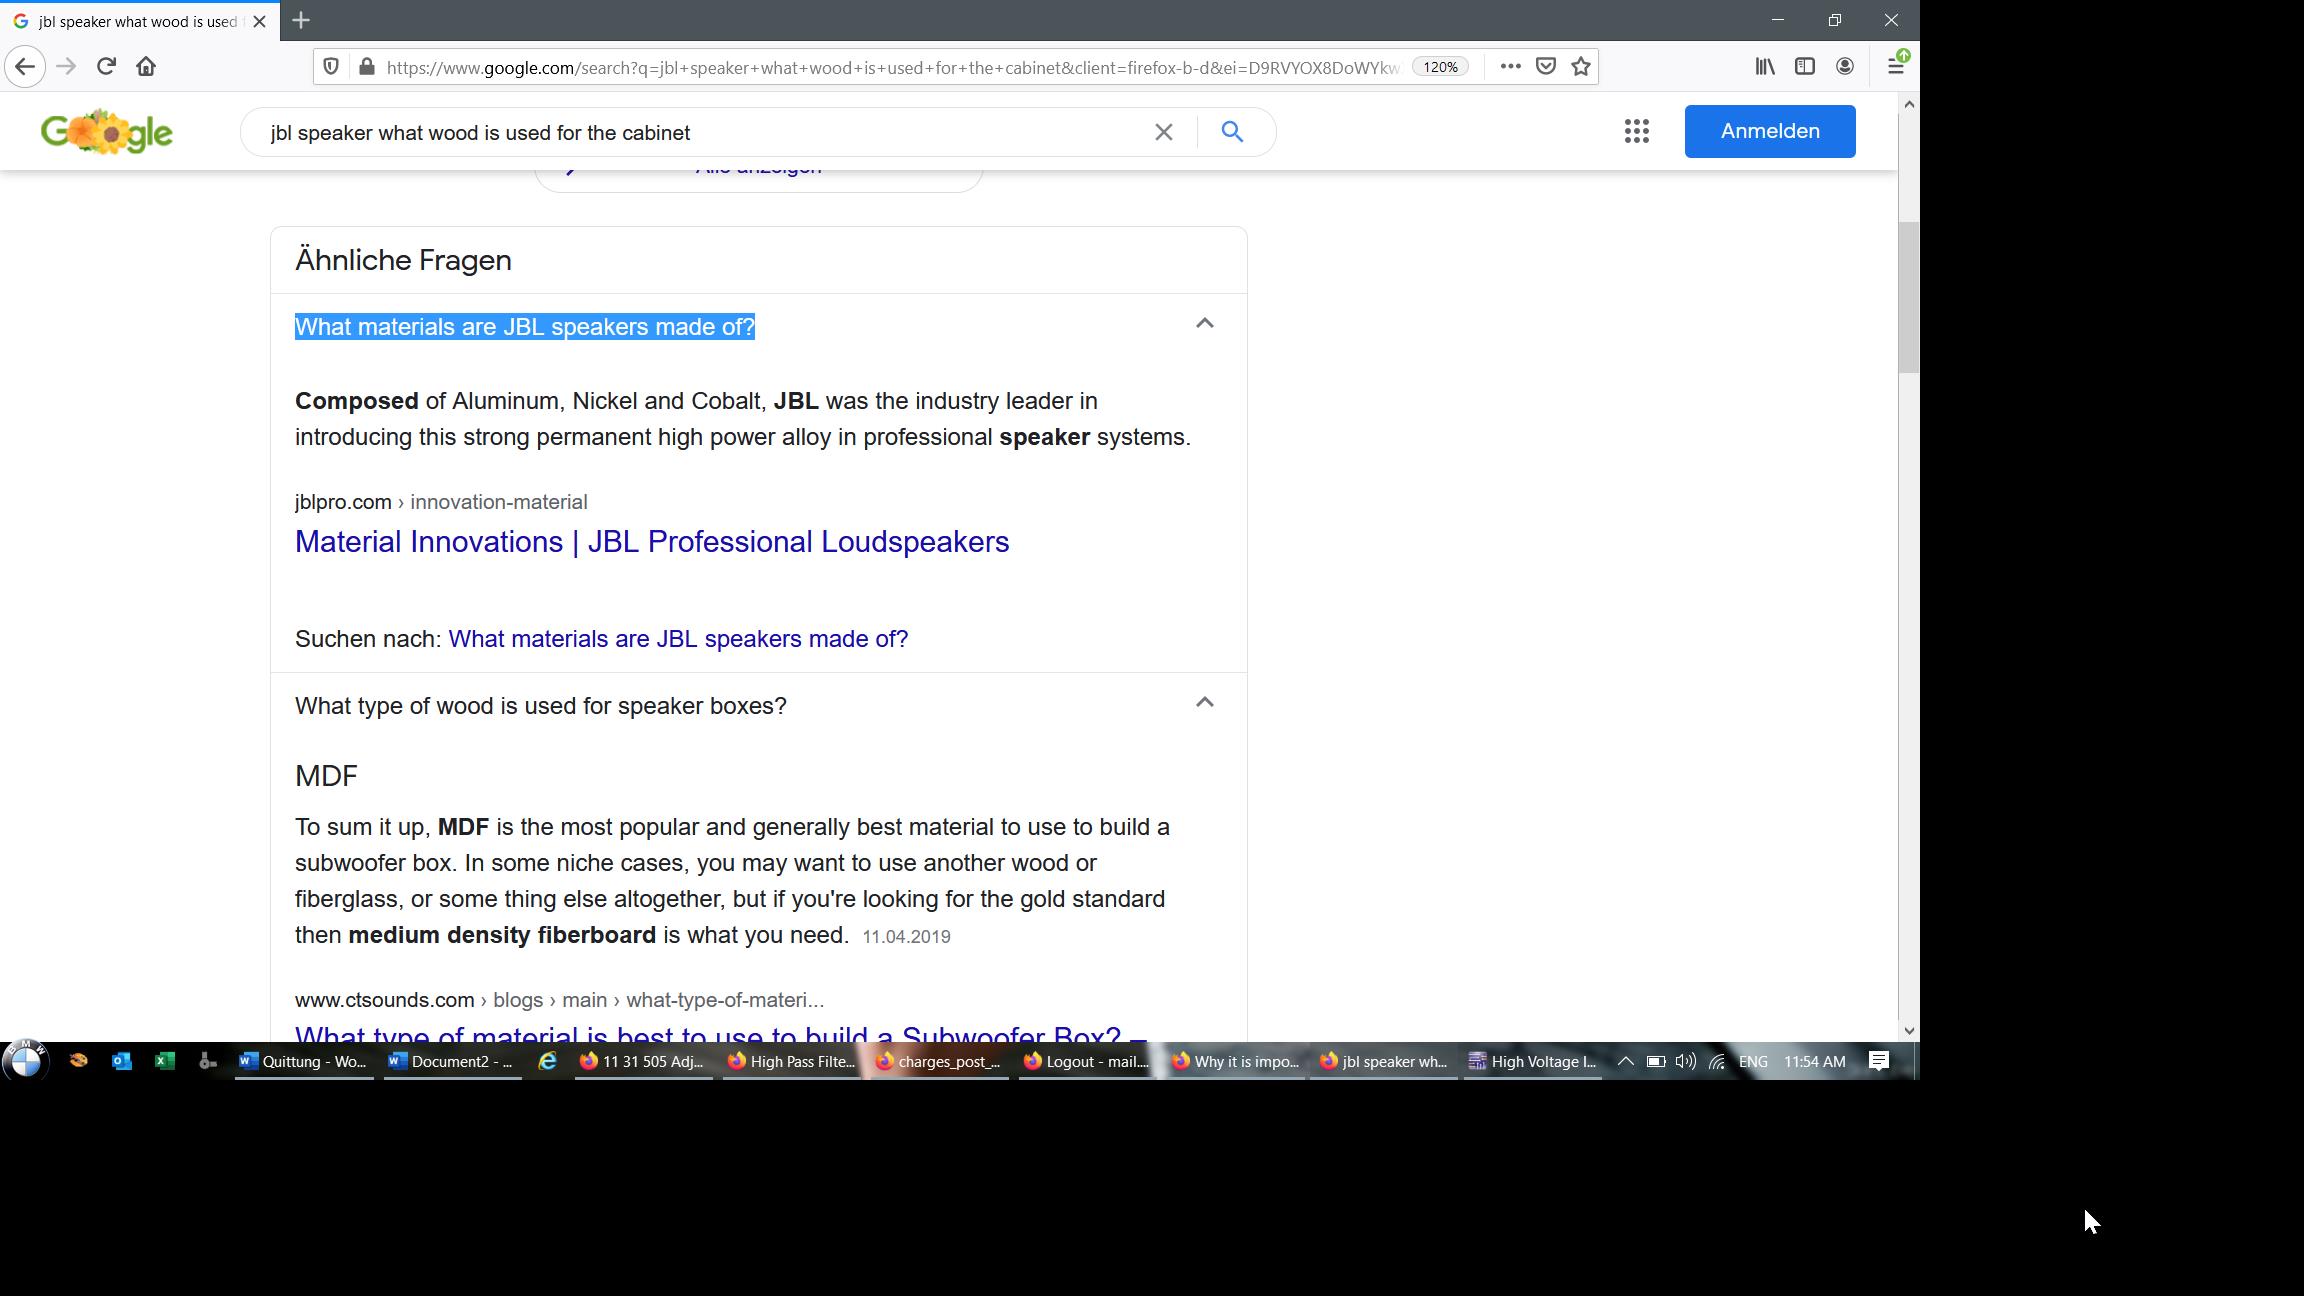Switch to charges_post Firefox window

click(939, 1061)
